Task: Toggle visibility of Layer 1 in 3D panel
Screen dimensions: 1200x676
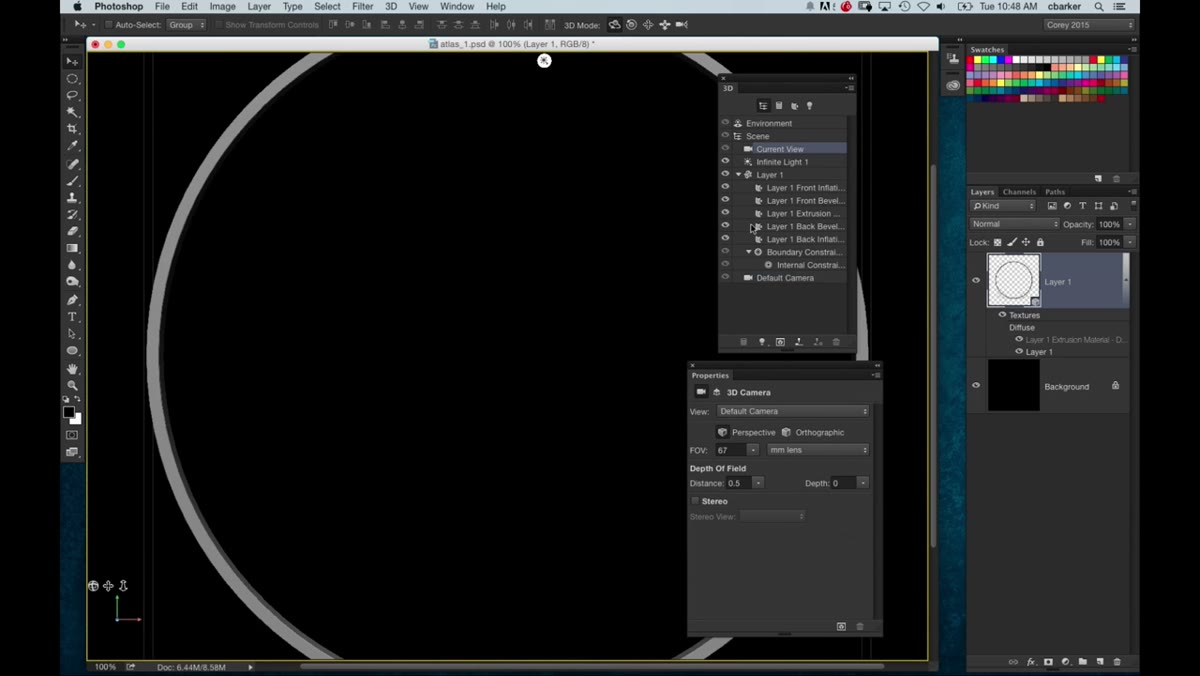Action: point(726,174)
